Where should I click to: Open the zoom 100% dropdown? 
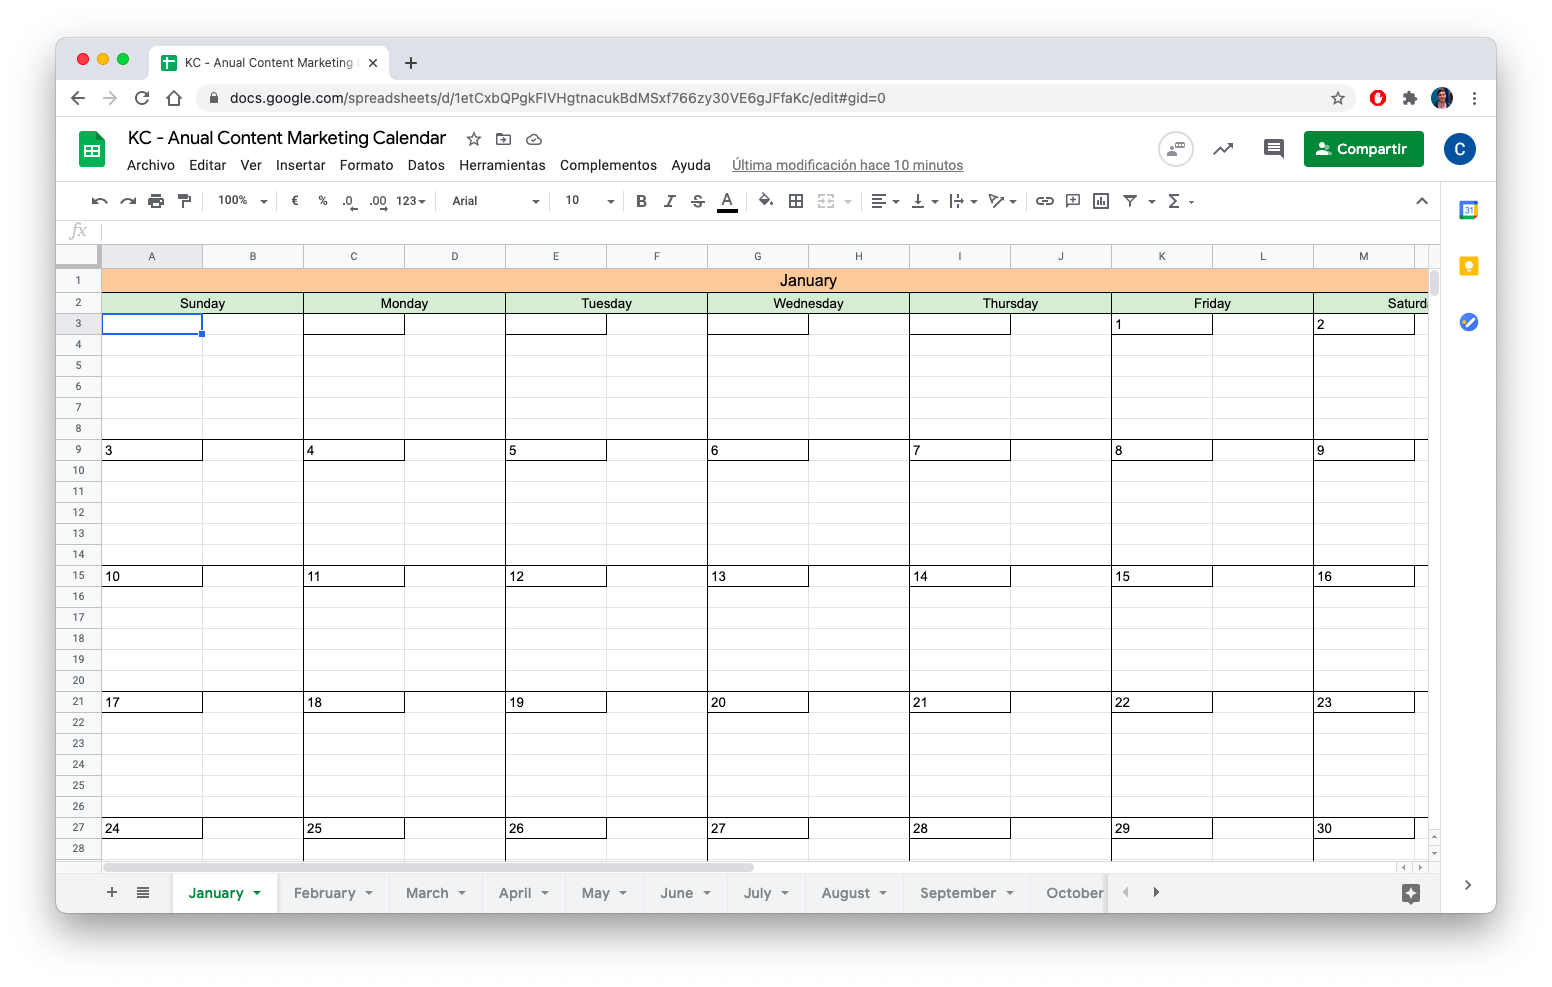[x=243, y=201]
